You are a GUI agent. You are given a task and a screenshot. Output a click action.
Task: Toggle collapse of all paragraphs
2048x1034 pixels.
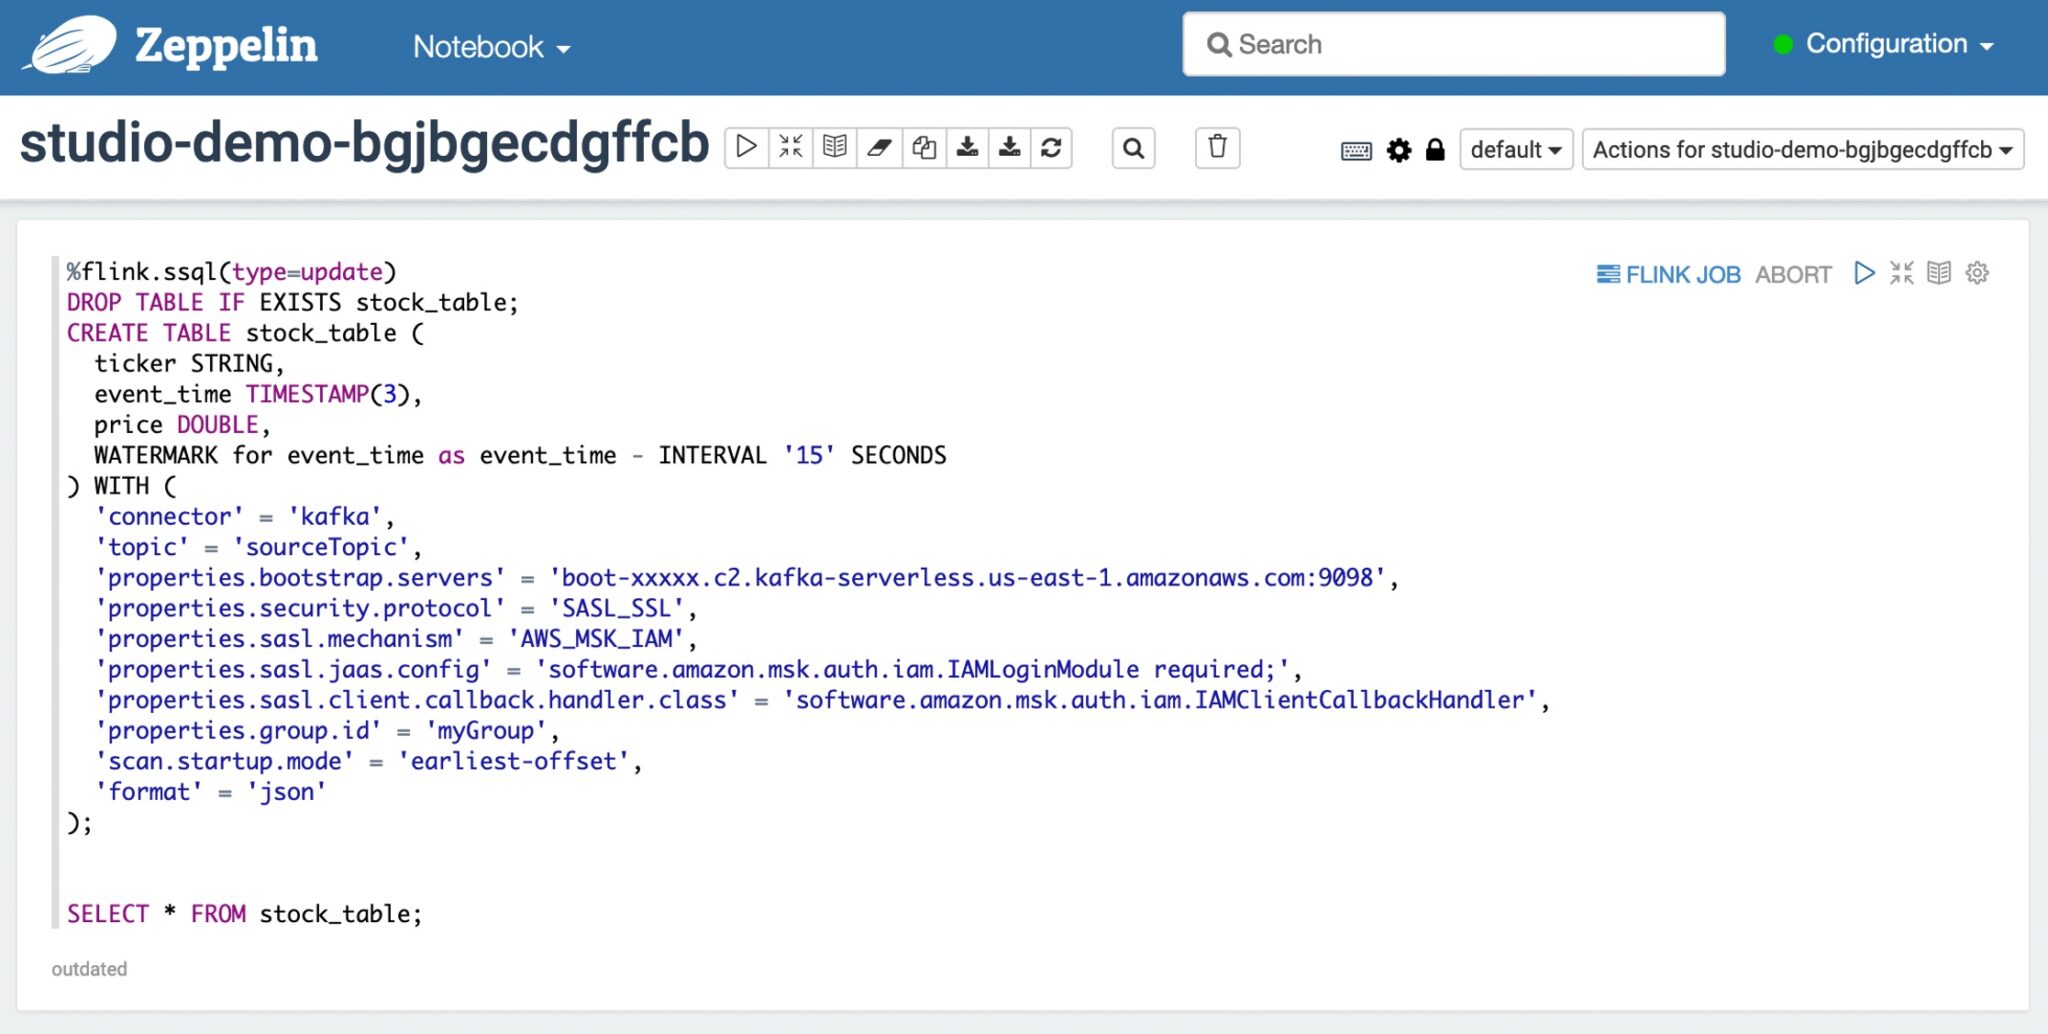(x=790, y=147)
